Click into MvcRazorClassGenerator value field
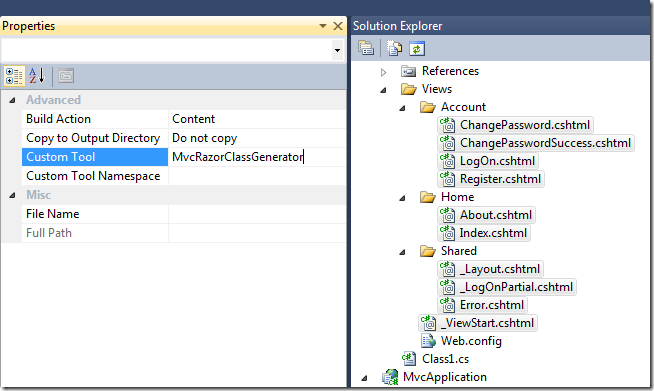This screenshot has height=391, width=654. 257,157
